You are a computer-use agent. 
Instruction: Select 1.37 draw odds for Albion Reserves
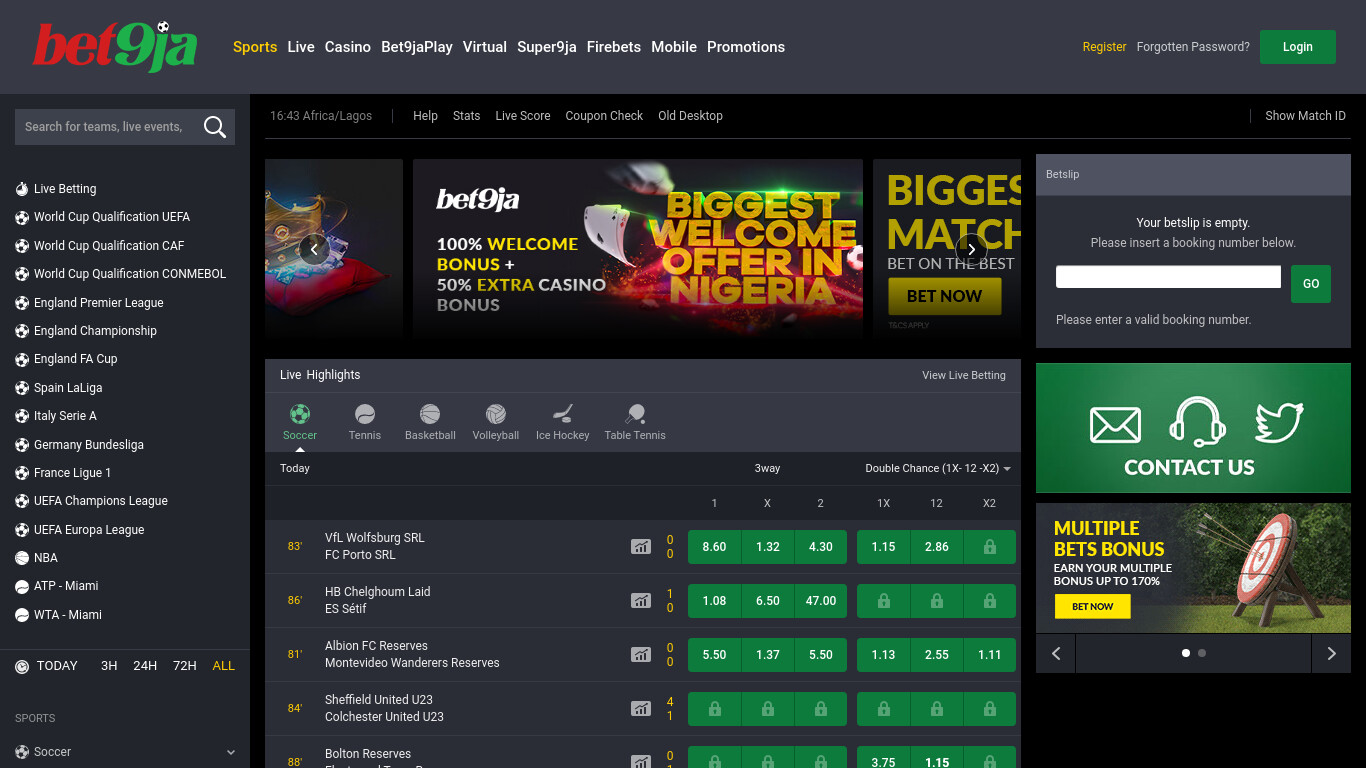[768, 655]
